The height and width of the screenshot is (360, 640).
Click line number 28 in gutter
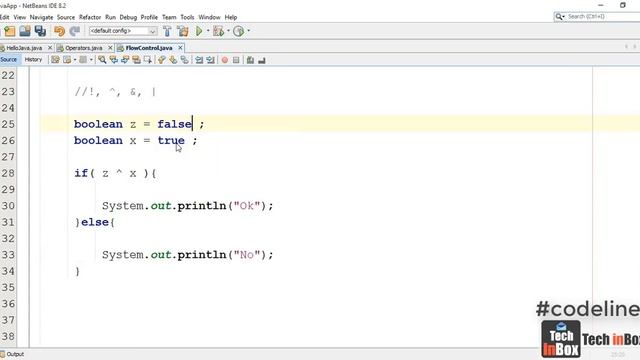(x=8, y=173)
